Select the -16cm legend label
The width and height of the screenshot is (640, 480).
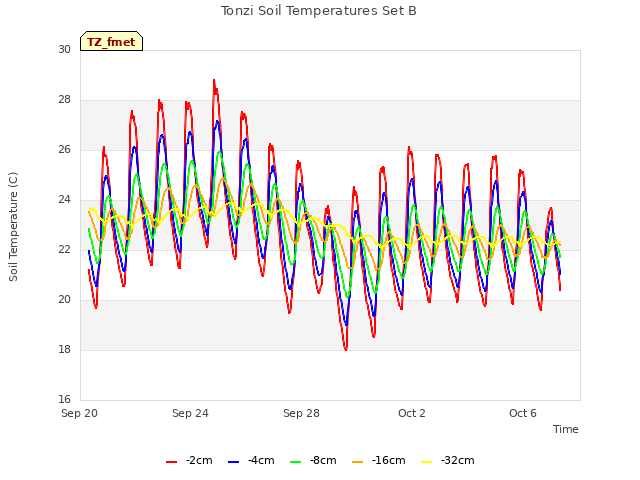tap(389, 460)
